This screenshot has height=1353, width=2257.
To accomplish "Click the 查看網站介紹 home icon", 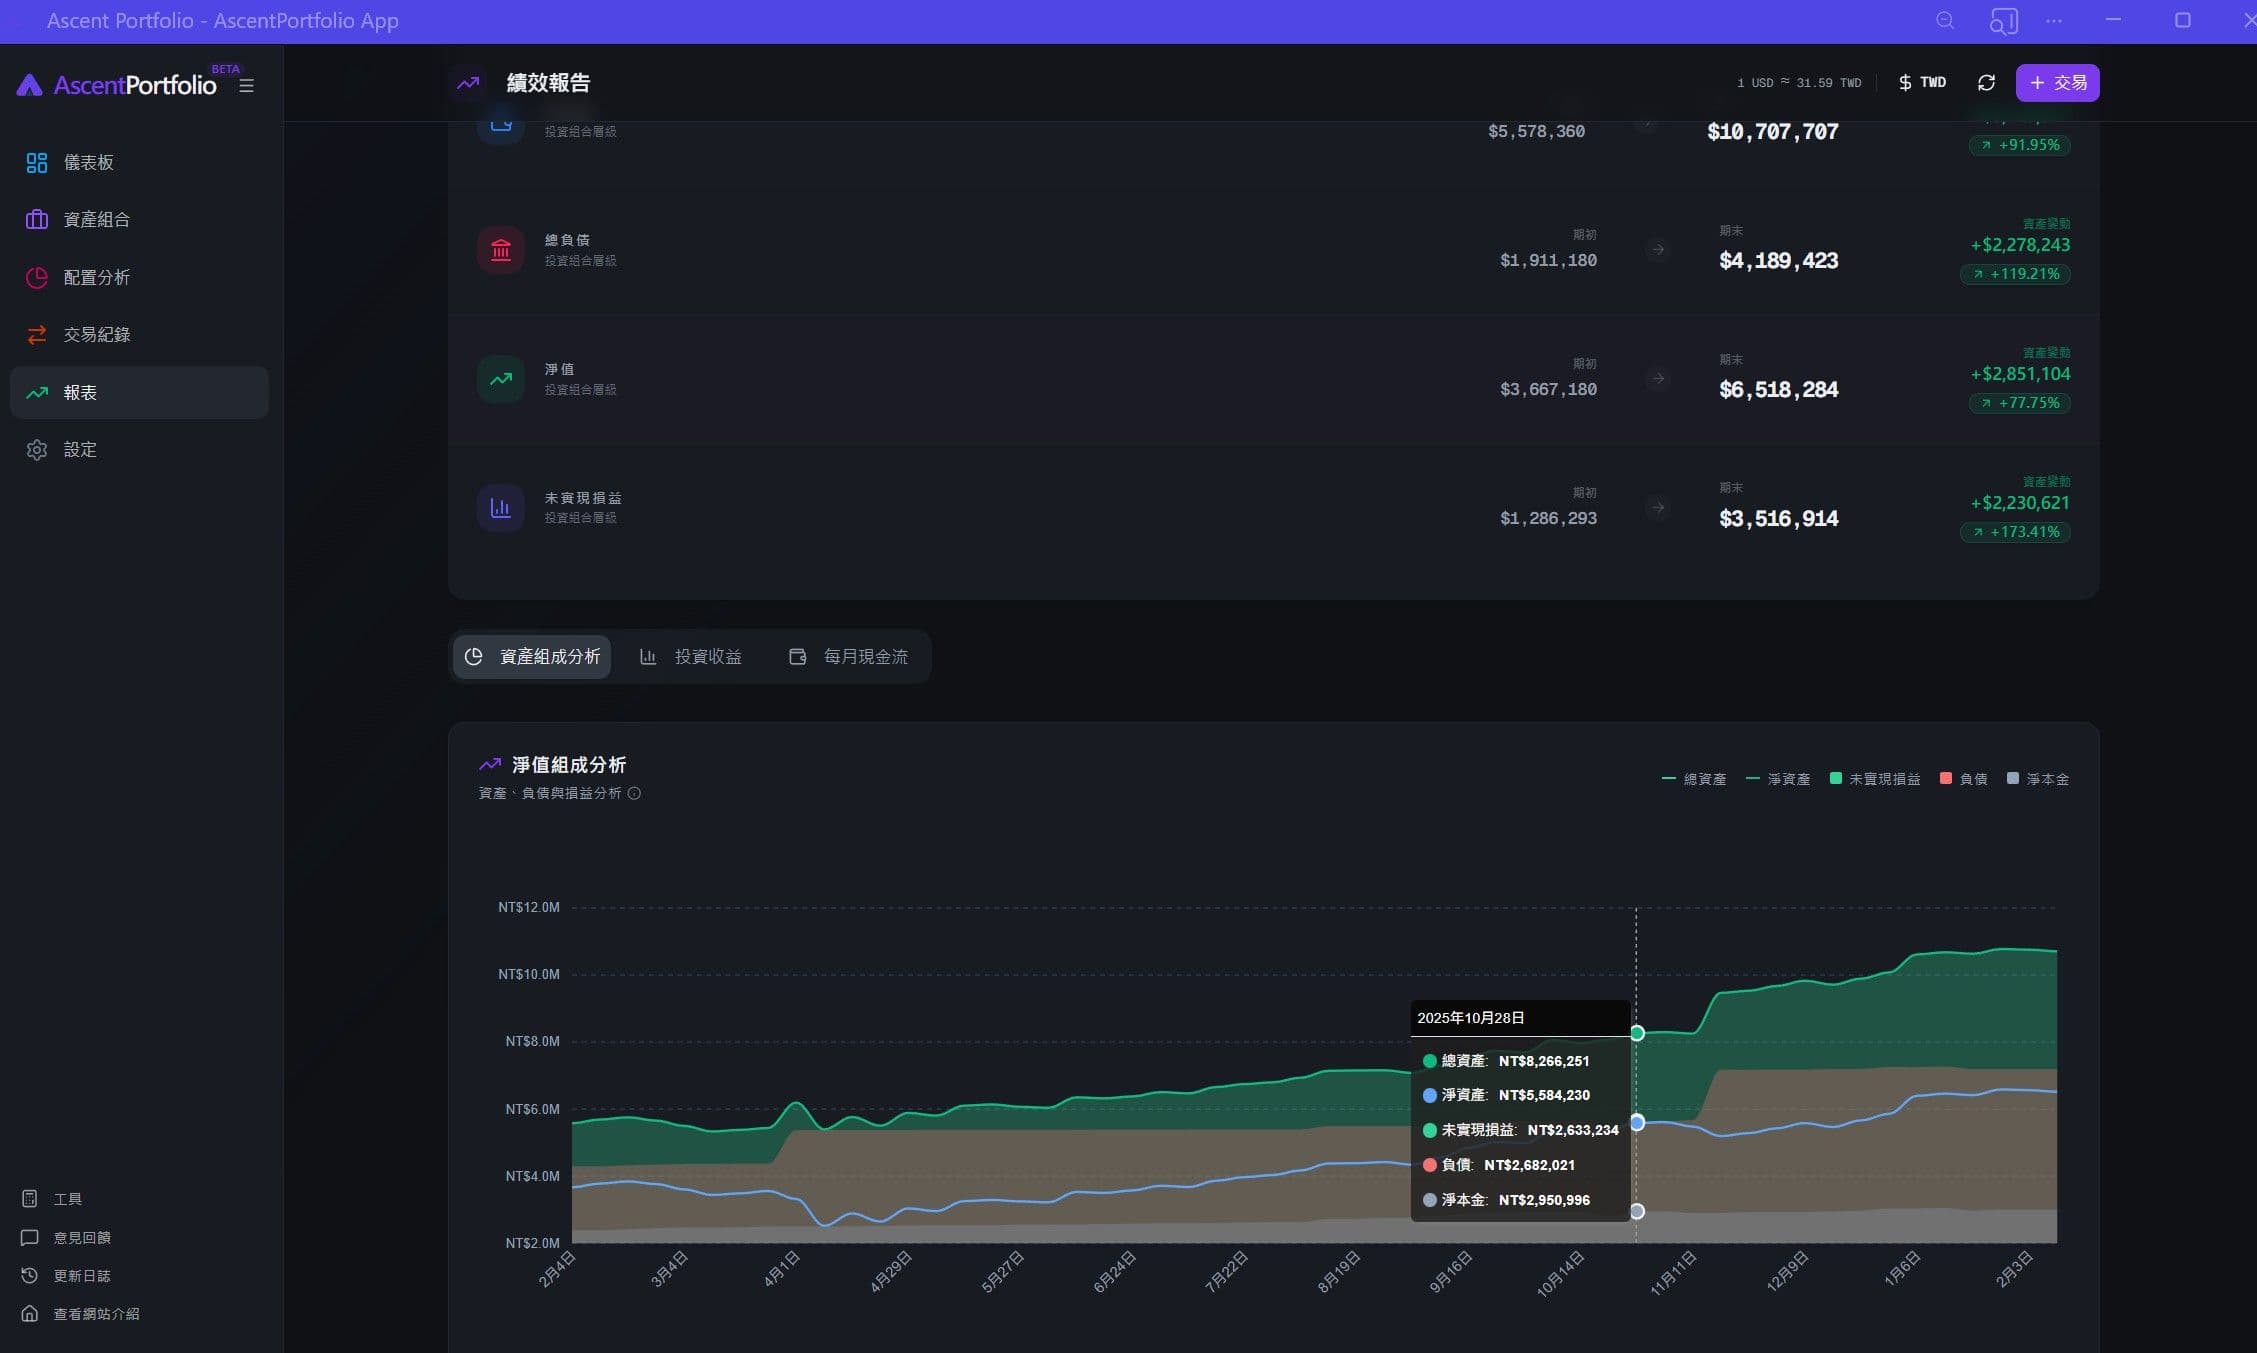I will click(x=30, y=1314).
